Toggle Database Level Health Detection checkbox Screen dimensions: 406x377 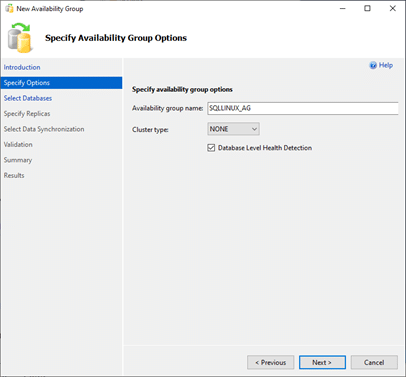click(211, 148)
